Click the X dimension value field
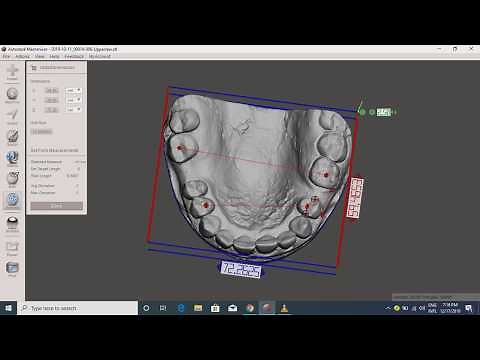 coord(52,91)
